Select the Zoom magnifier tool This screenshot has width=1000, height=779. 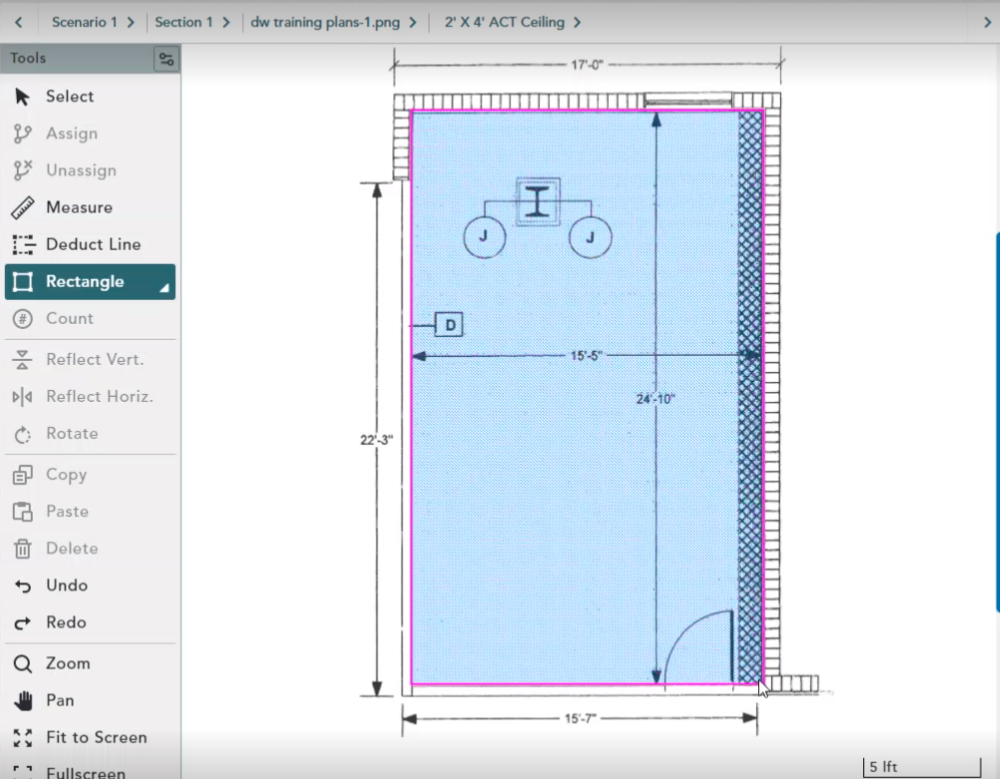coord(24,664)
